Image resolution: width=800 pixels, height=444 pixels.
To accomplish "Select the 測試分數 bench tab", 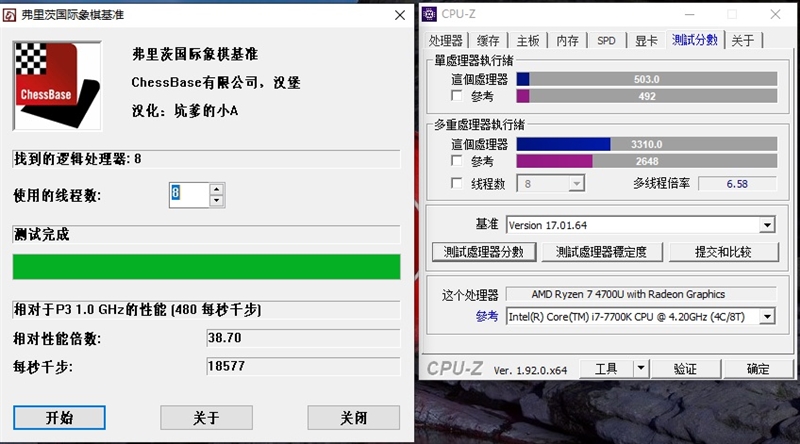I will [x=695, y=40].
